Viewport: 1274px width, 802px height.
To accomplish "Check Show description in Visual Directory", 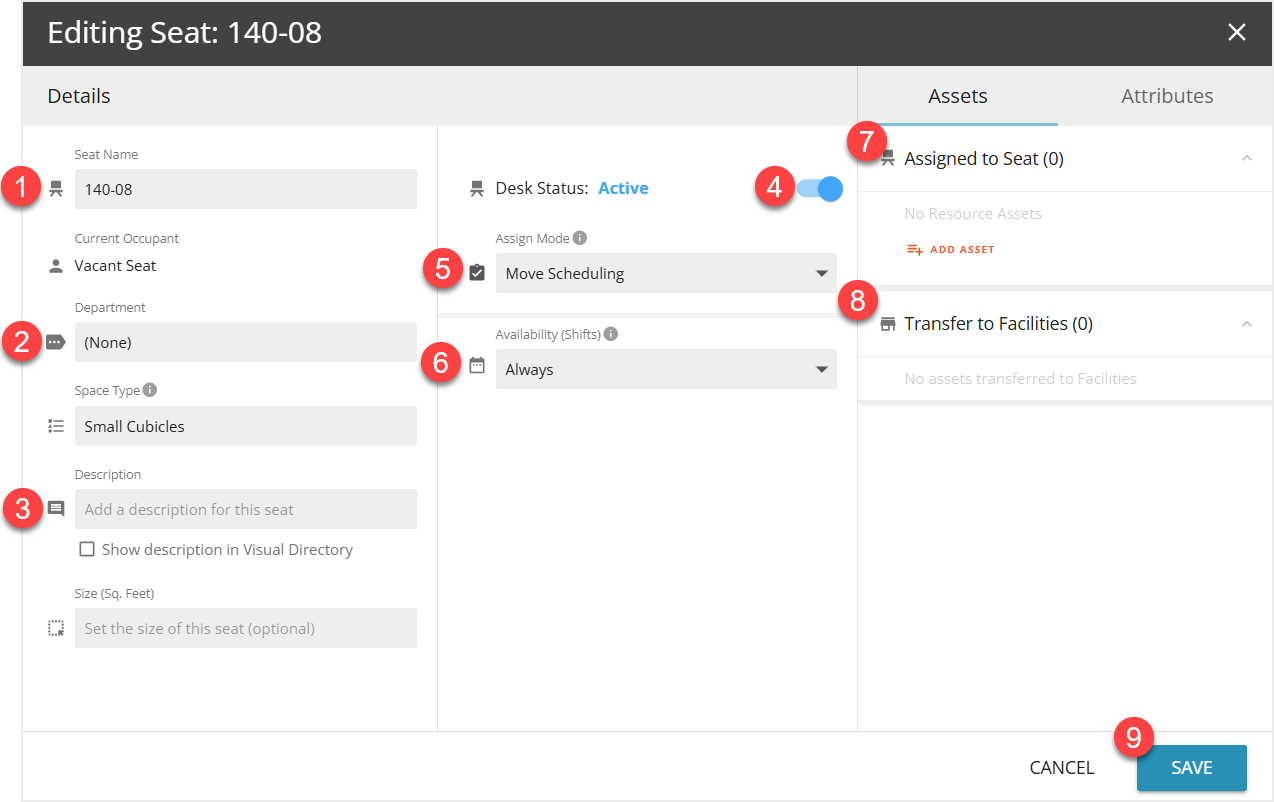I will tap(87, 549).
